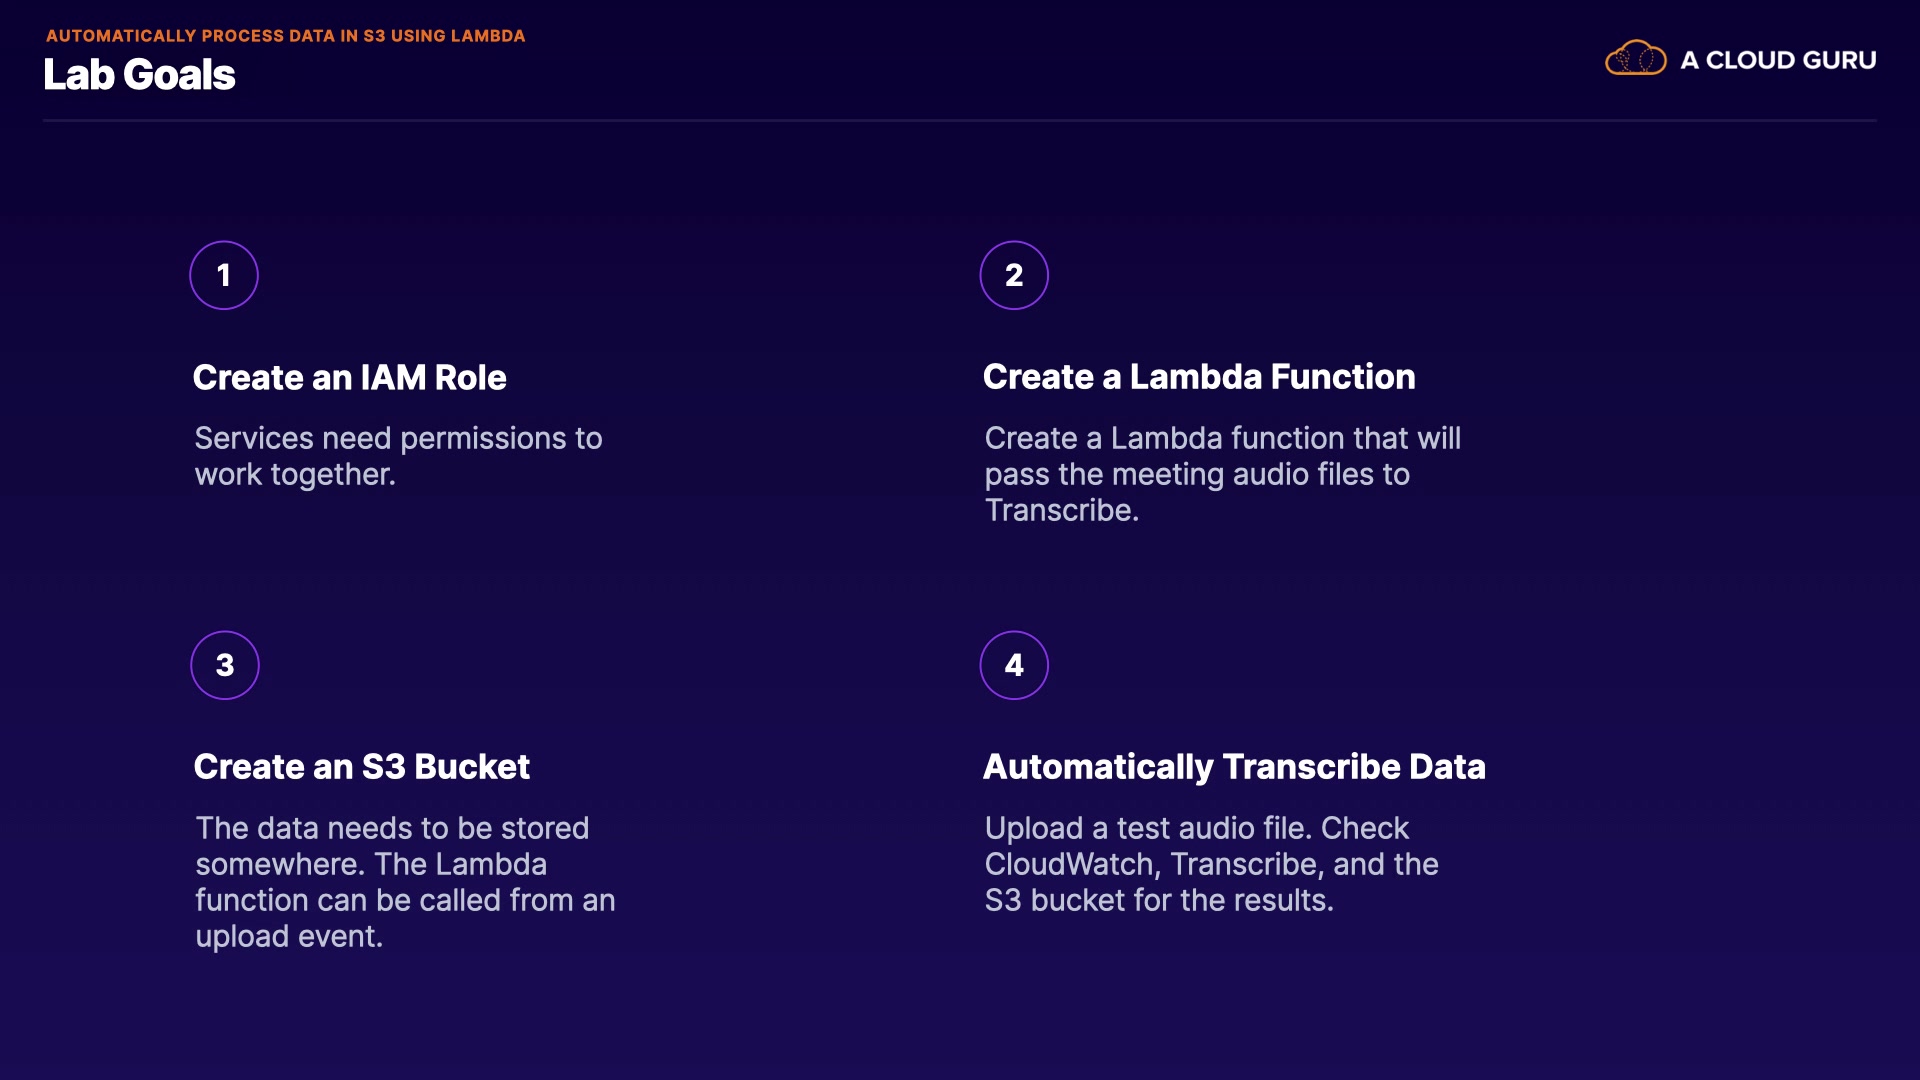The width and height of the screenshot is (1920, 1080).
Task: Click CloudWatch text in goal 4 description
Action: (x=1069, y=864)
